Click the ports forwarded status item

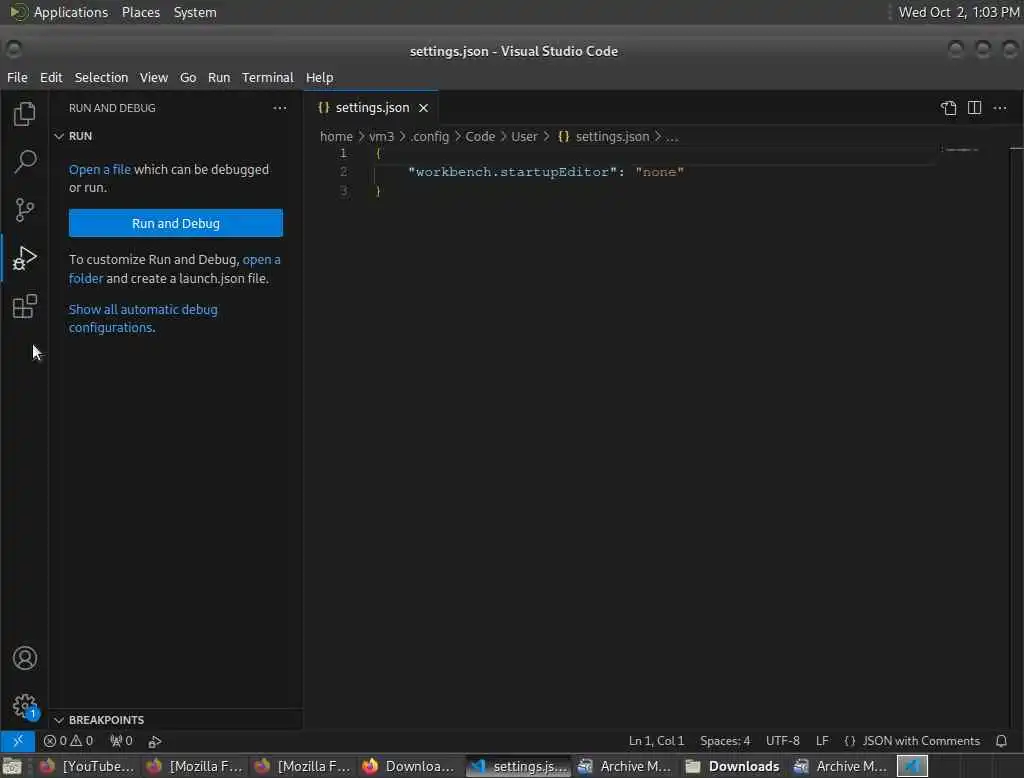pyautogui.click(x=121, y=741)
